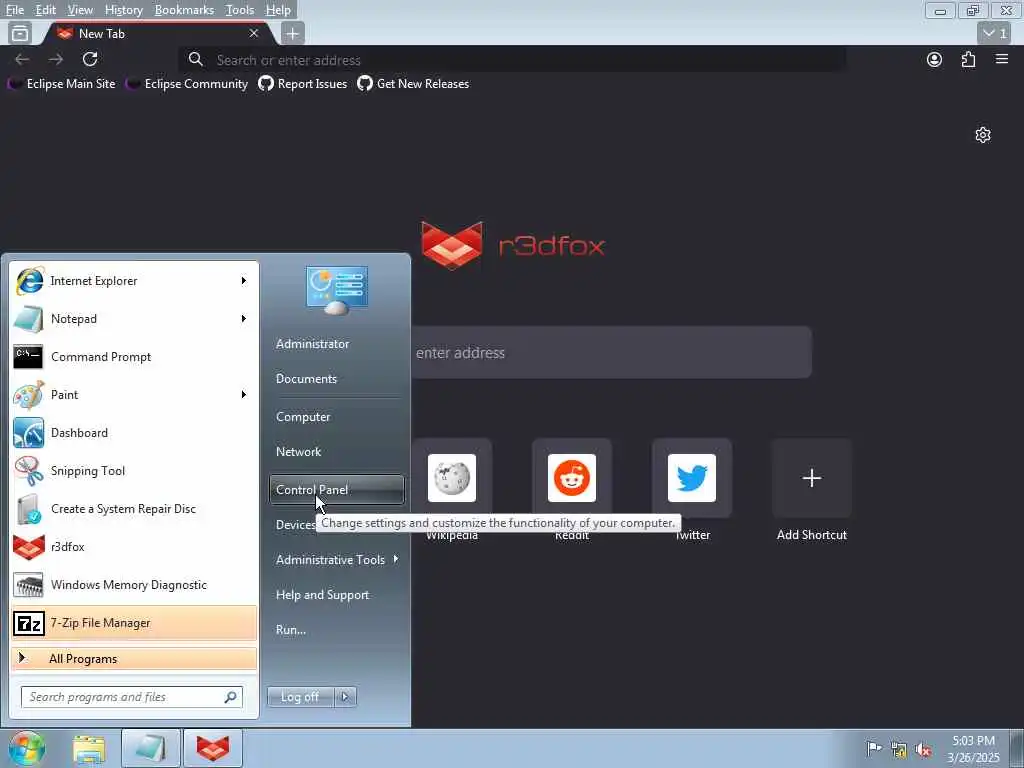The height and width of the screenshot is (768, 1024).
Task: Open File Explorer from the taskbar
Action: point(89,749)
